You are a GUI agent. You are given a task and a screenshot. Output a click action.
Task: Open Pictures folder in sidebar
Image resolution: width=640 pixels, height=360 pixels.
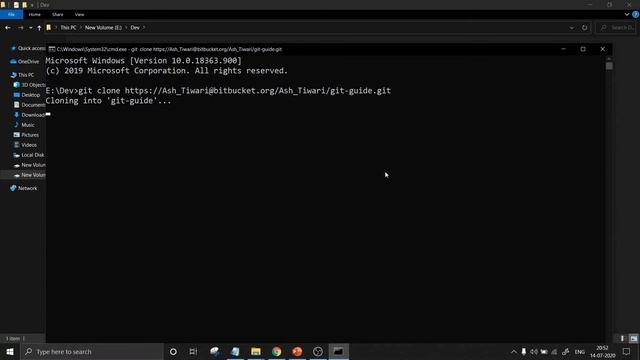click(26, 135)
